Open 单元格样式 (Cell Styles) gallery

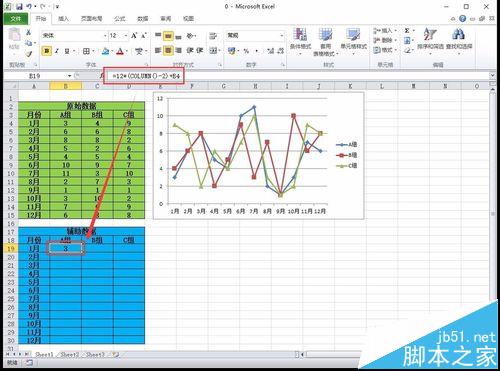click(x=353, y=41)
